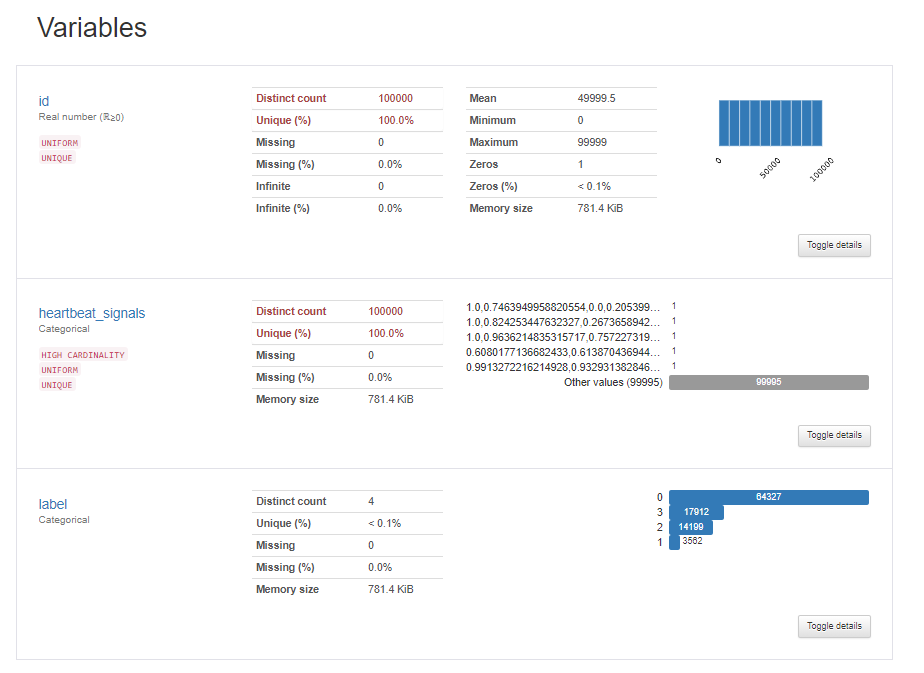Click the UNIQUE tag under heartbeat_signals

pos(57,385)
